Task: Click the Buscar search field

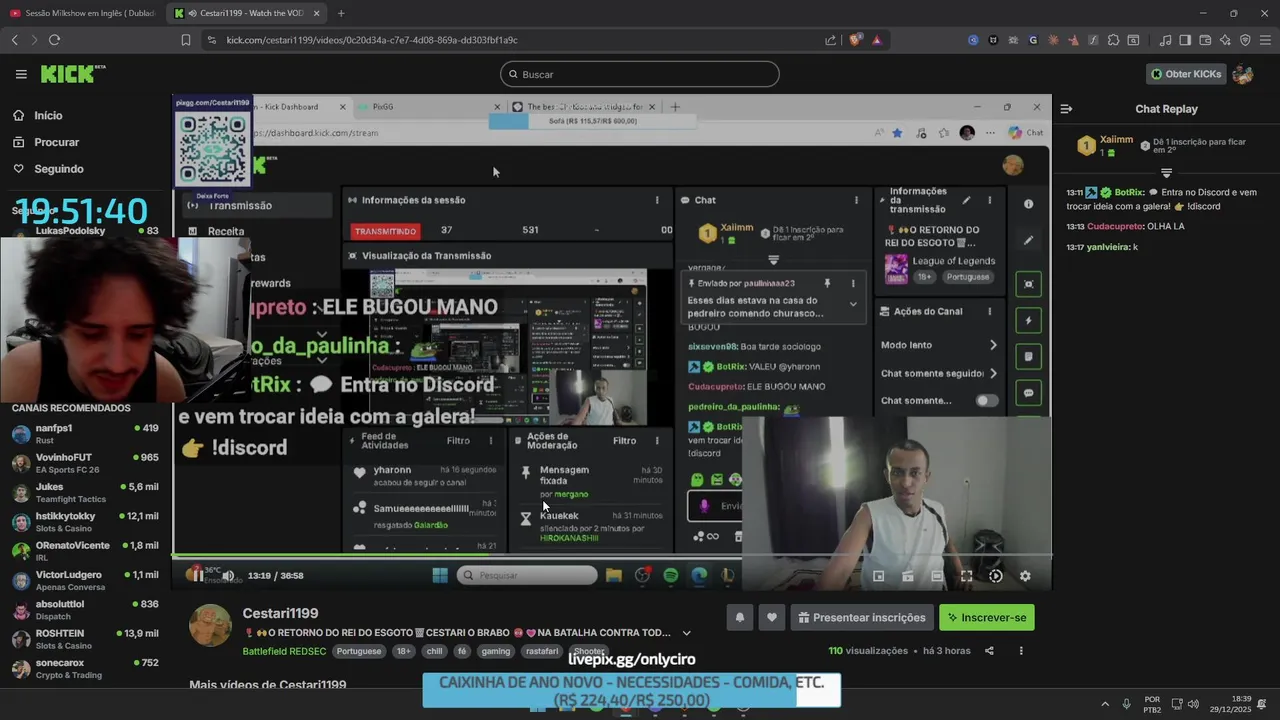Action: 640,74
